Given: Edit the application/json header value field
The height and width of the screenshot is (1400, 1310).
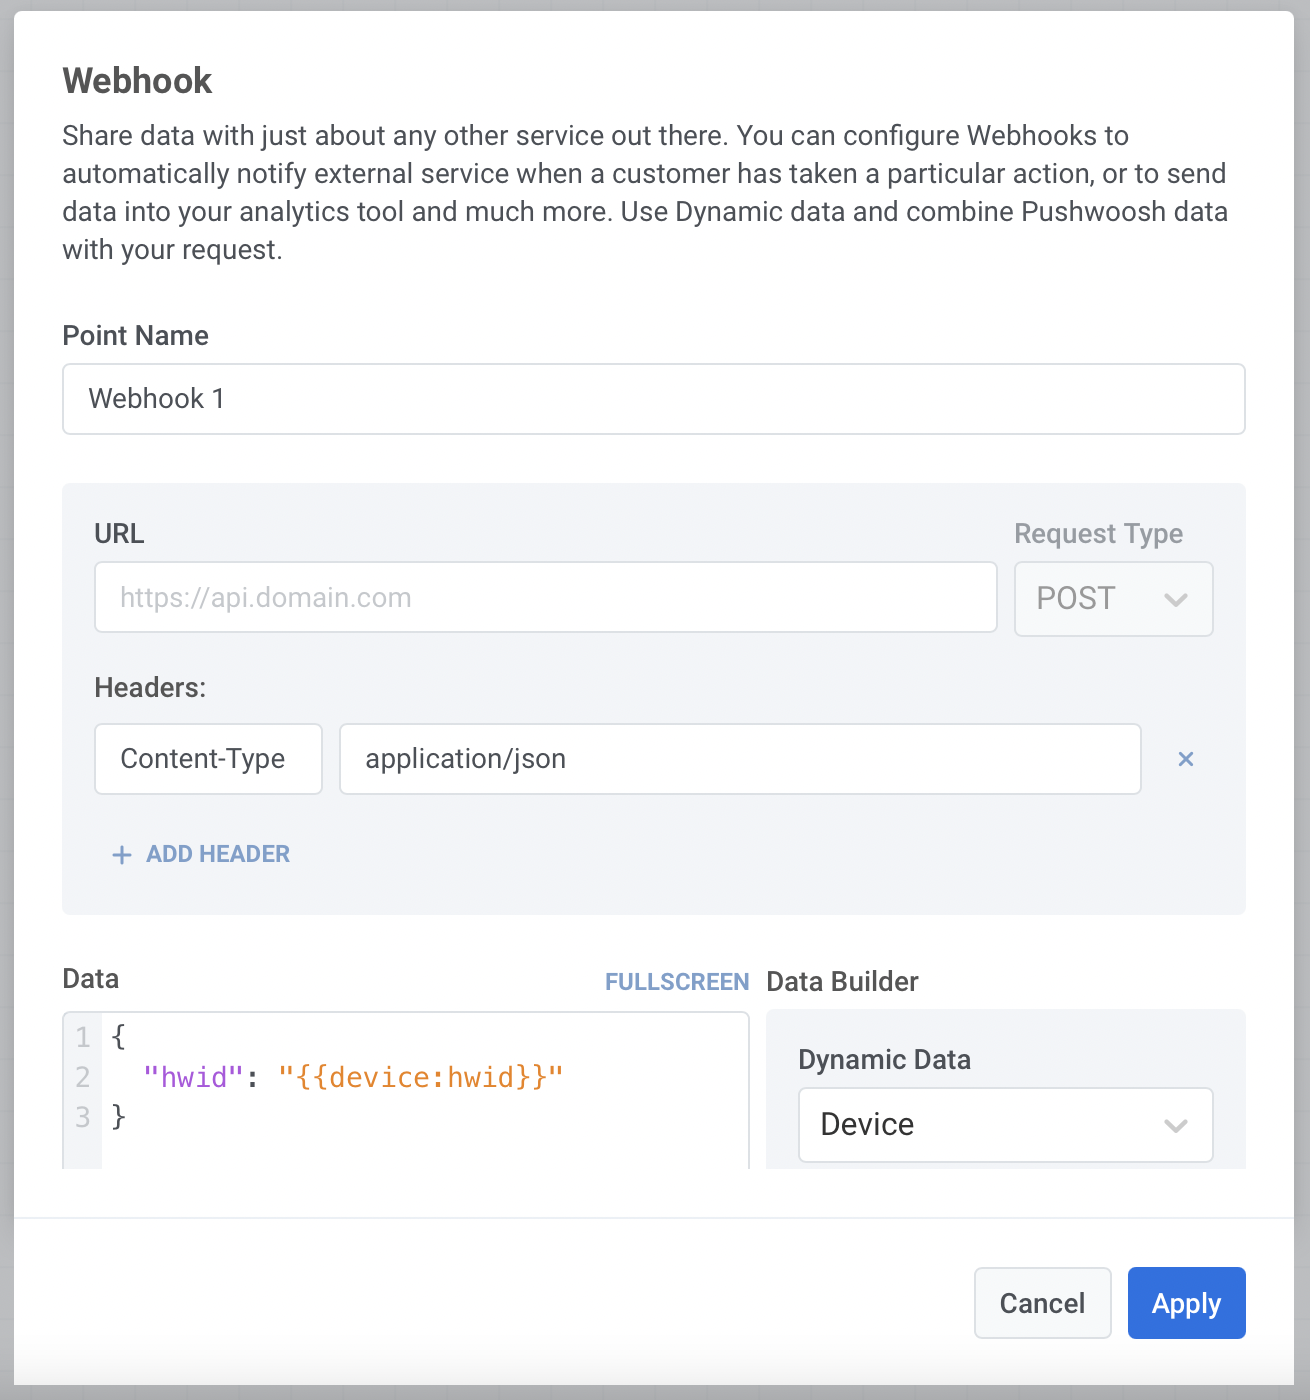Looking at the screenshot, I should pyautogui.click(x=740, y=759).
